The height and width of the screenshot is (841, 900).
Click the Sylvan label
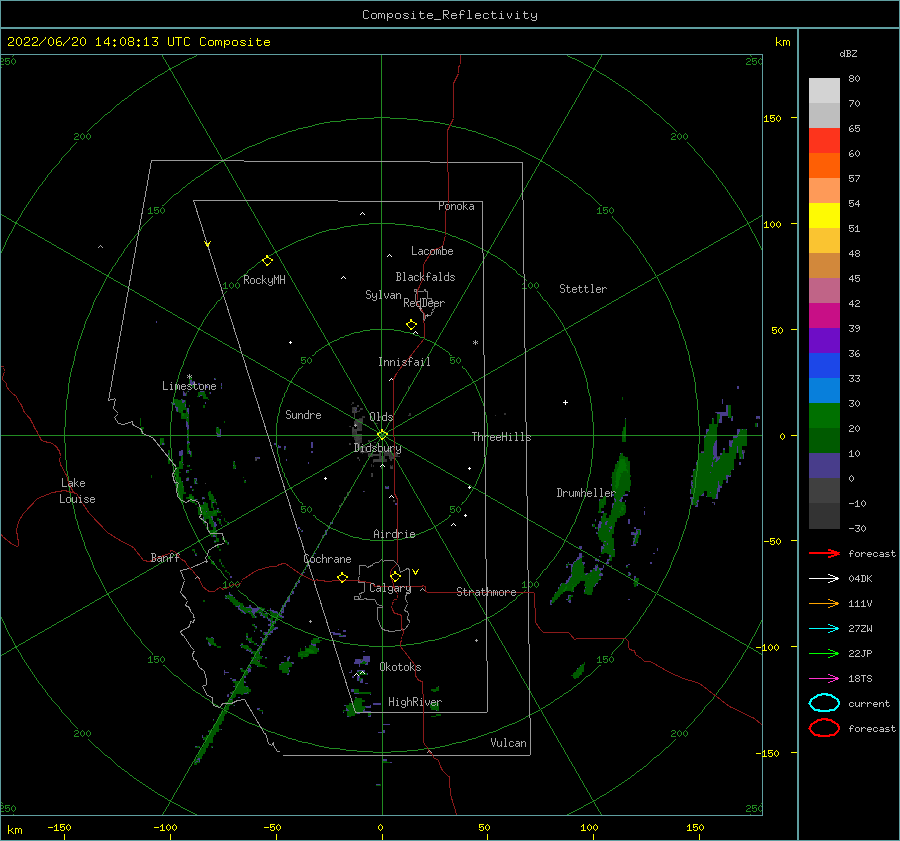coord(383,295)
